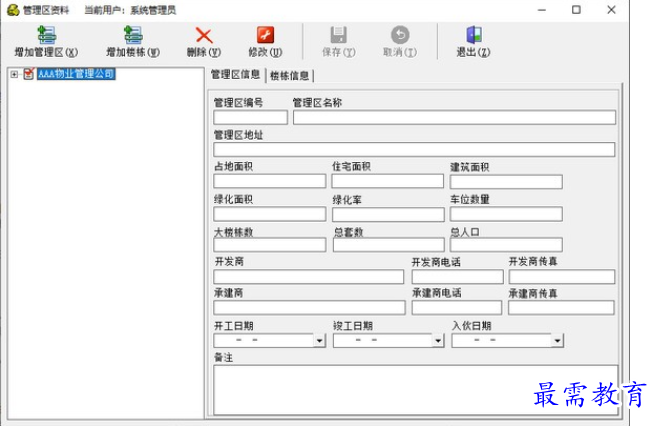Select the 绿化率 input box
The width and height of the screenshot is (655, 426).
[x=388, y=214]
